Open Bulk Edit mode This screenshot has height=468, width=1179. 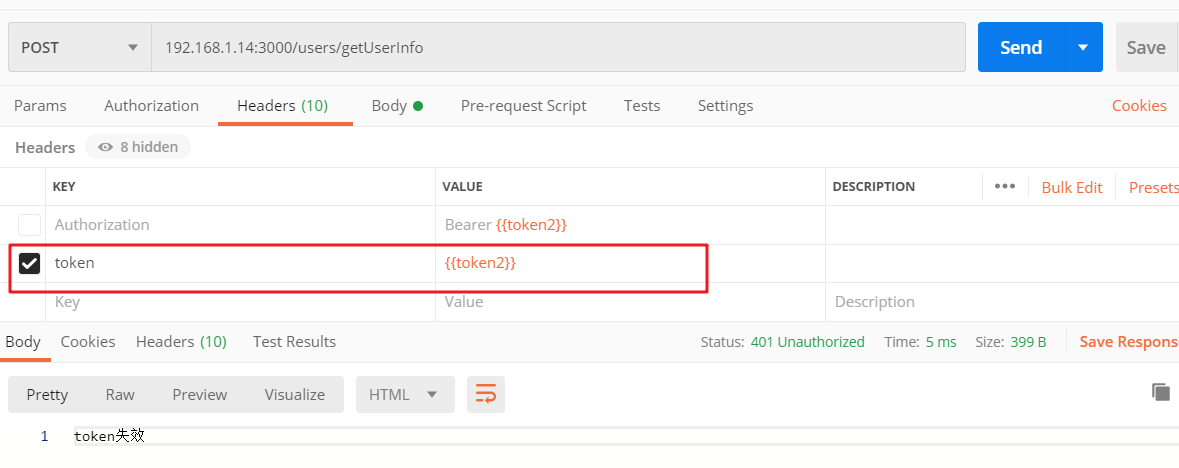[1071, 187]
